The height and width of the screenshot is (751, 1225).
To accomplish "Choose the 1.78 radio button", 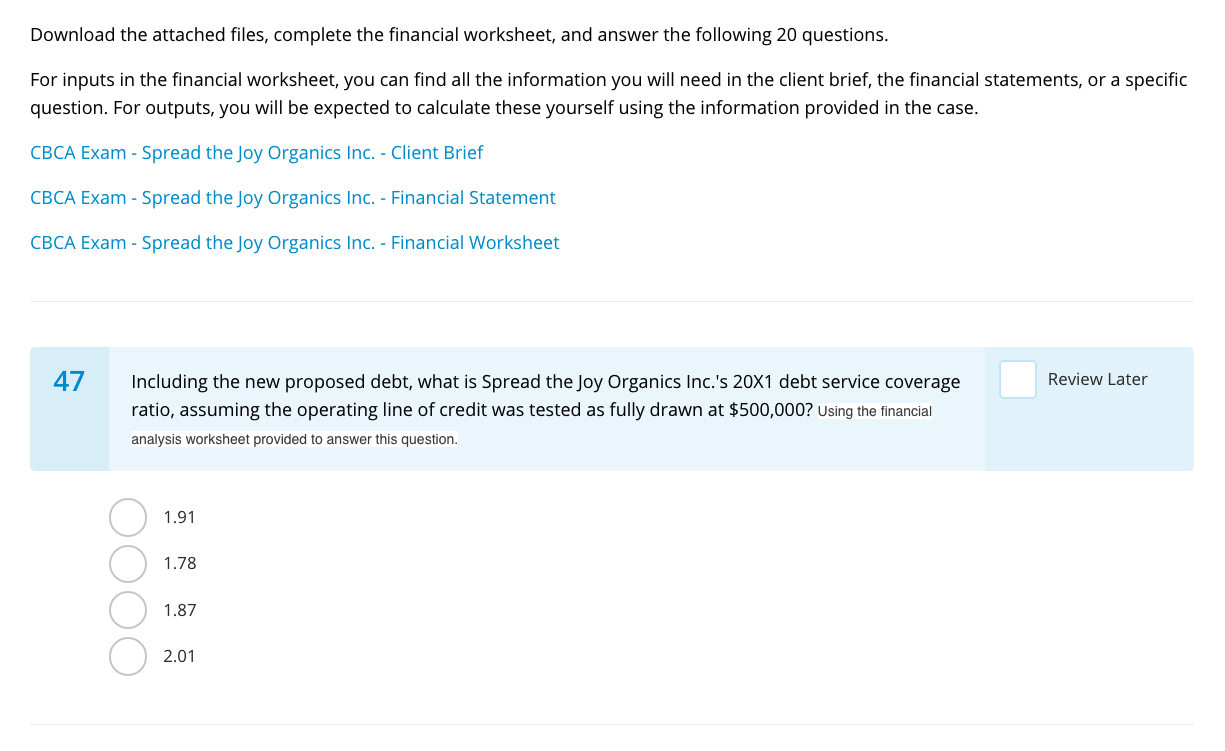I will pyautogui.click(x=128, y=564).
